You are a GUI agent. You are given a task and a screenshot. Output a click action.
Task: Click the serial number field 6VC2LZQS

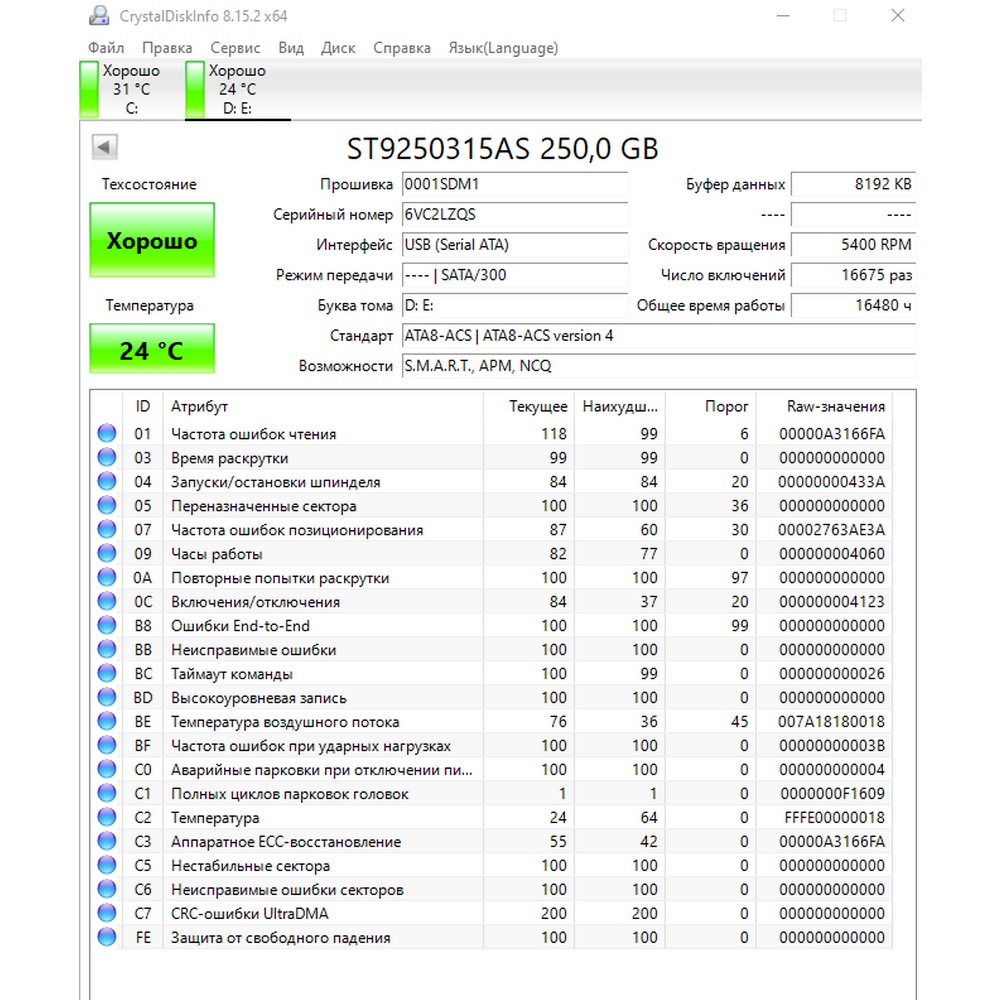pyautogui.click(x=515, y=215)
